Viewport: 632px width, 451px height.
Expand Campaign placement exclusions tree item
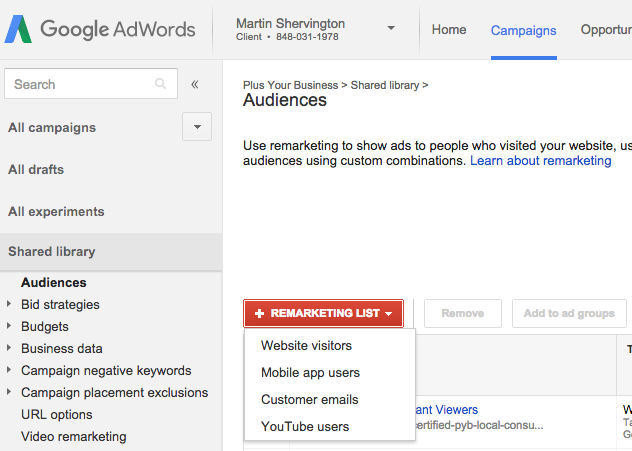click(9, 392)
